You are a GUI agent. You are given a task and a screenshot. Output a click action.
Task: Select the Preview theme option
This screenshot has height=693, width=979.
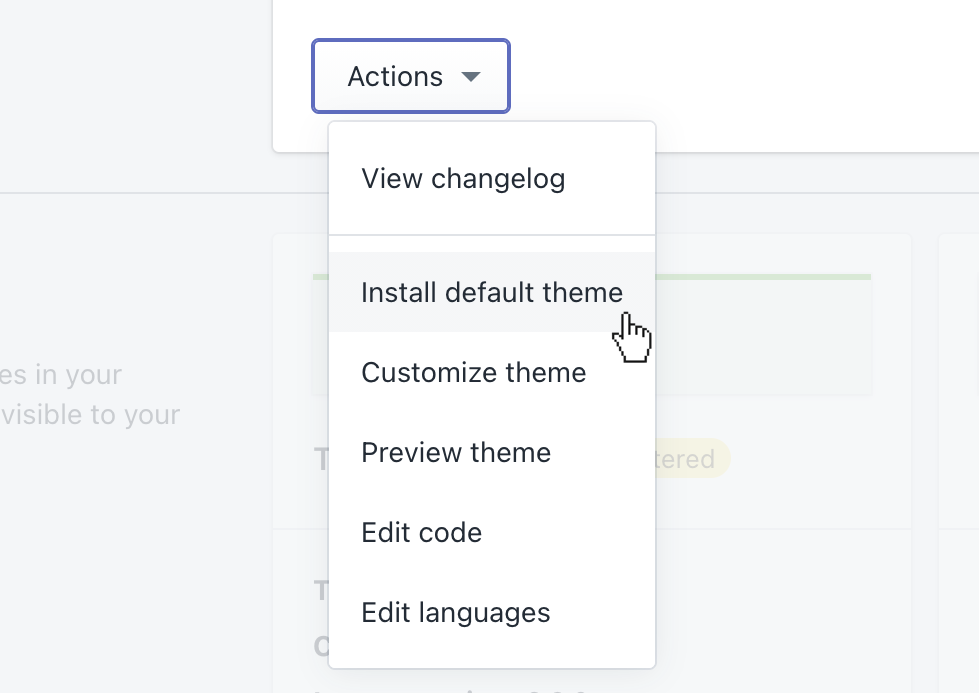pos(456,452)
